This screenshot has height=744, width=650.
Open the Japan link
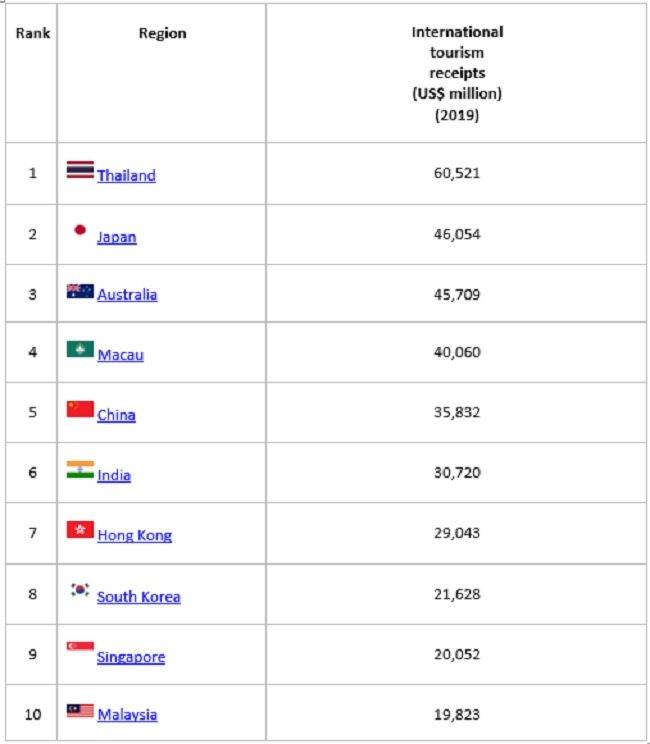click(x=117, y=237)
